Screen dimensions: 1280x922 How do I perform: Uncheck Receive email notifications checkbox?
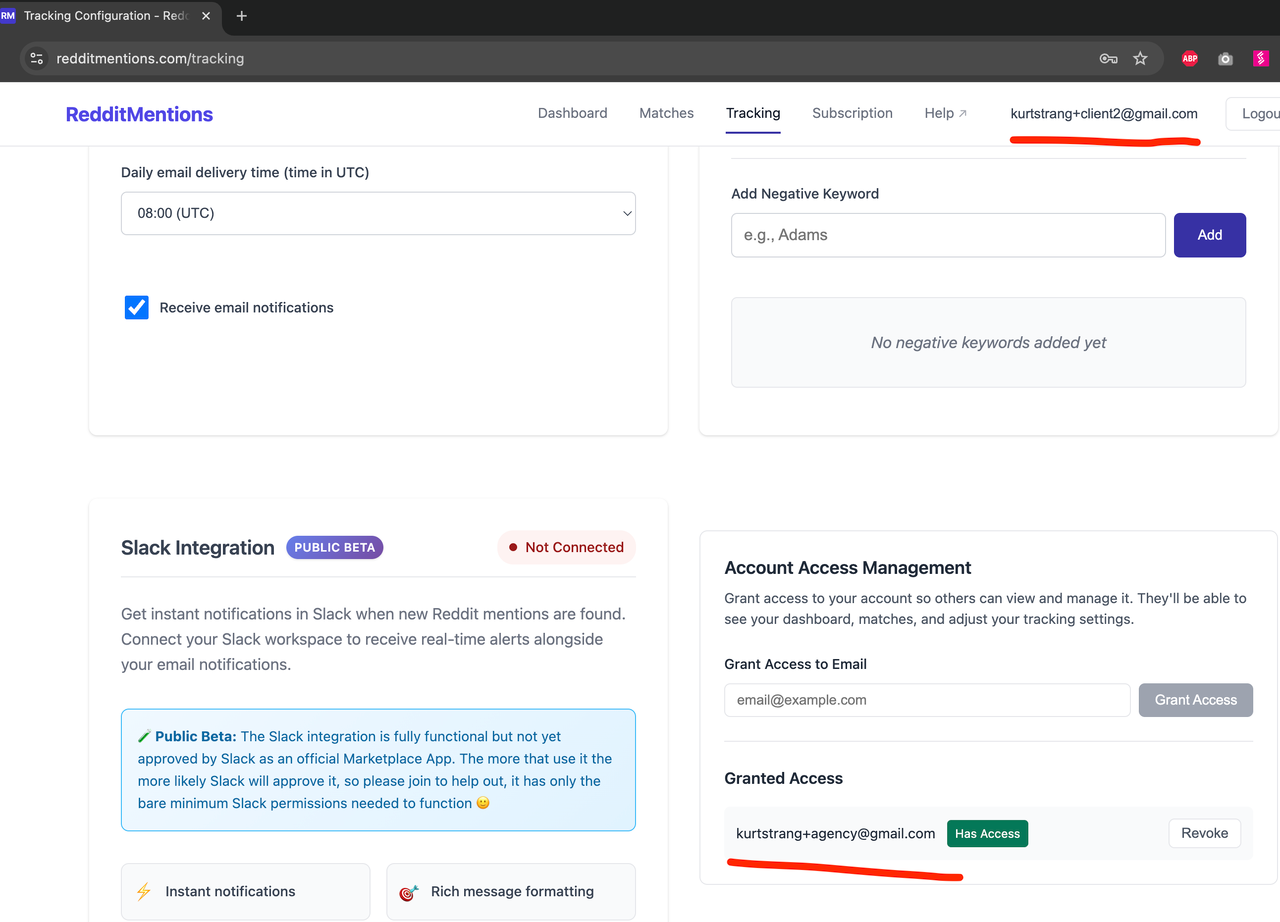[x=137, y=307]
